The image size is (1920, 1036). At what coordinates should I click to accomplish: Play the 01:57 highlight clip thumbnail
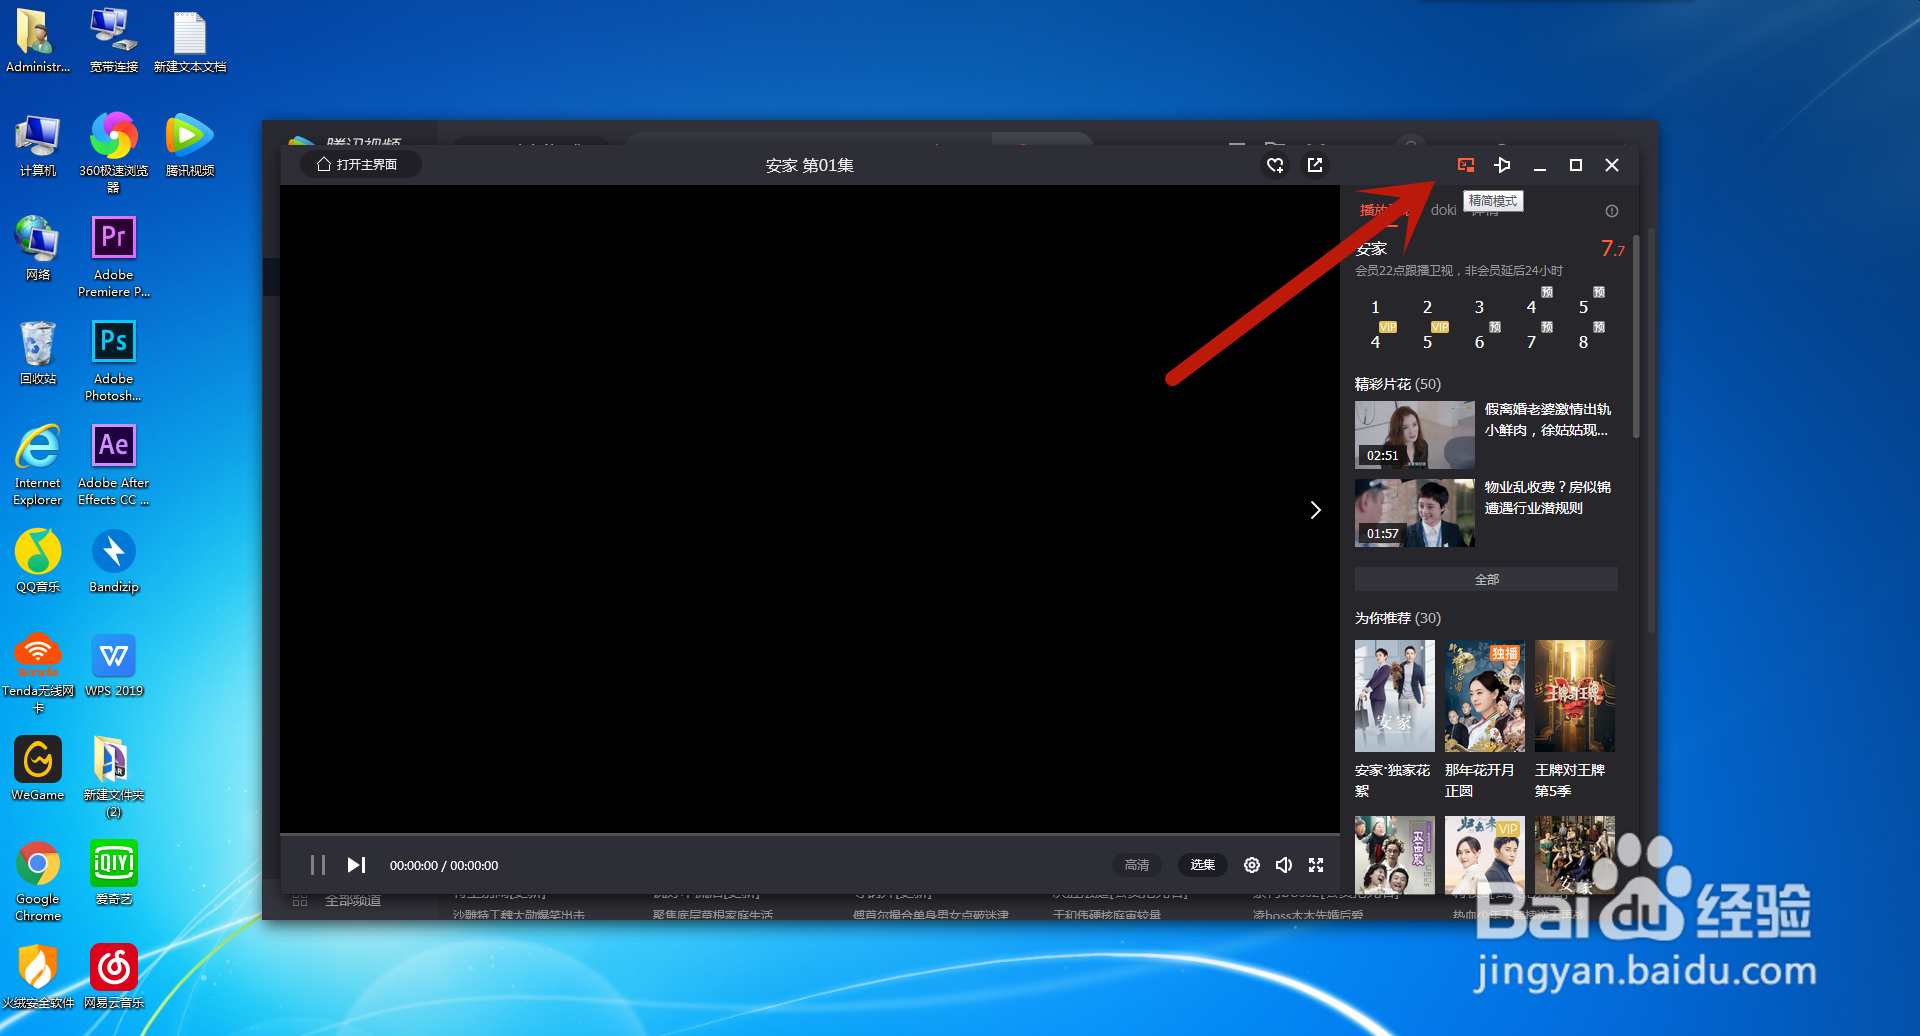(x=1414, y=513)
